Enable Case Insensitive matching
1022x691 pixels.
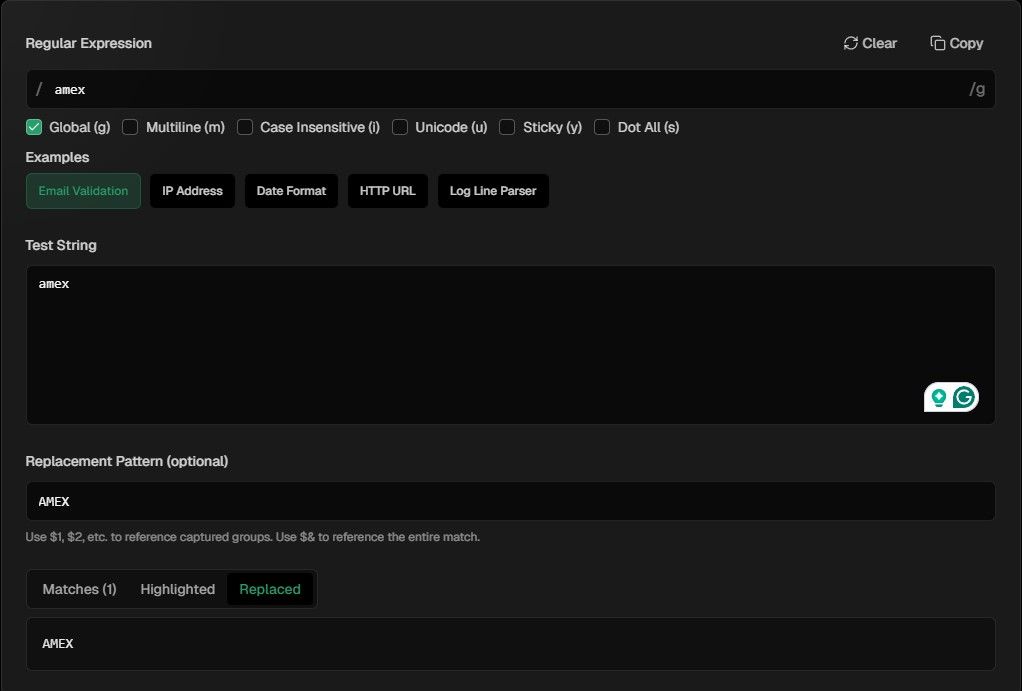(x=245, y=127)
